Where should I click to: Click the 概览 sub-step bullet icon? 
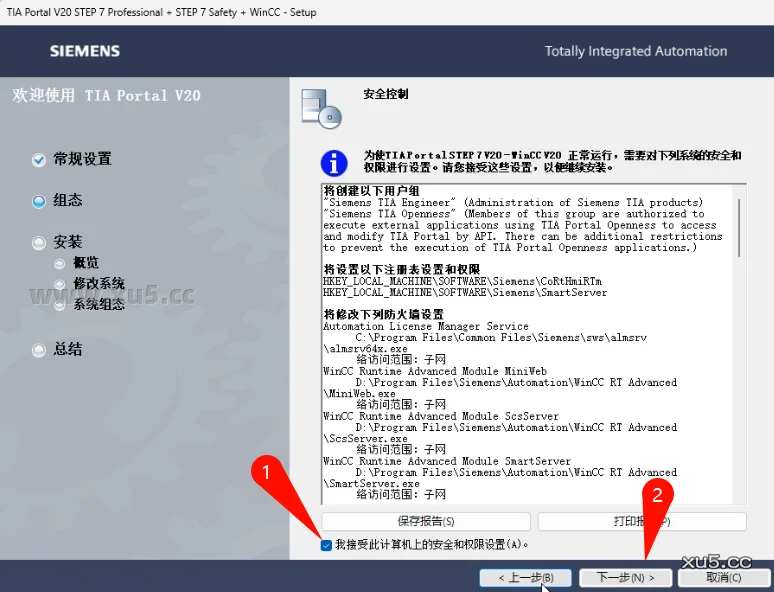point(62,263)
